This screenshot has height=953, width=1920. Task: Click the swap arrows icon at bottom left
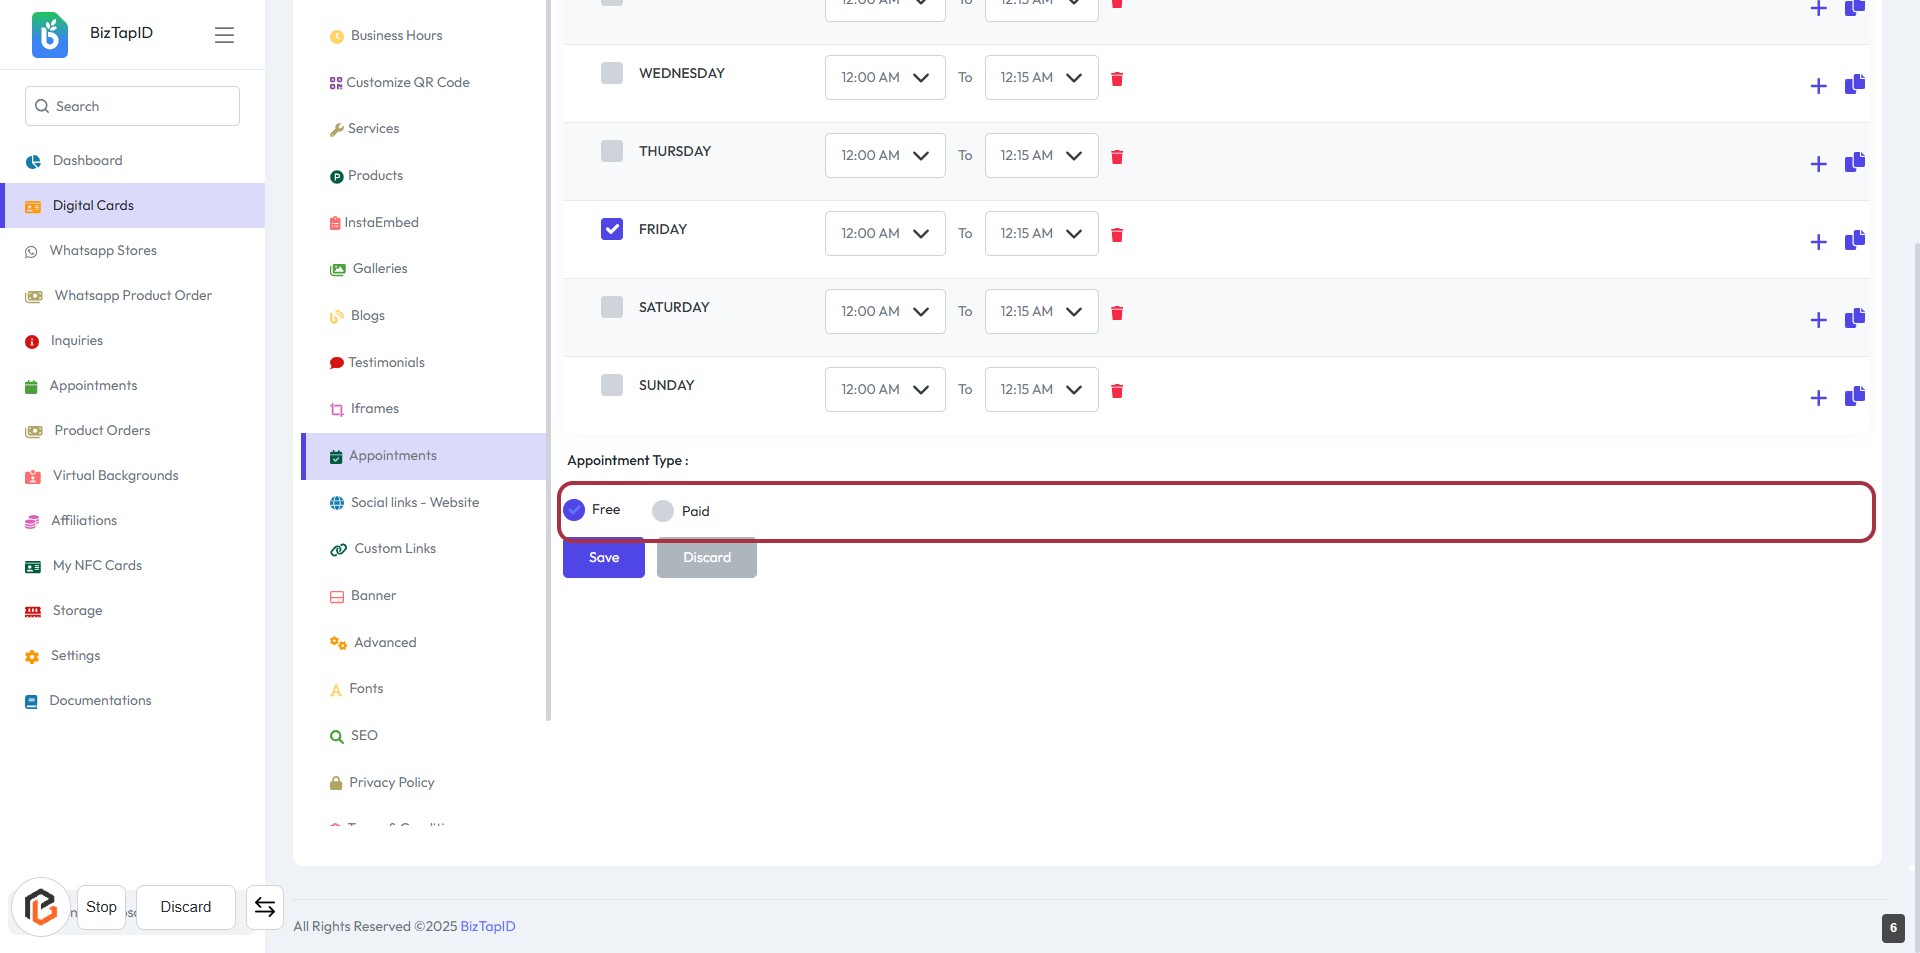[x=265, y=907]
